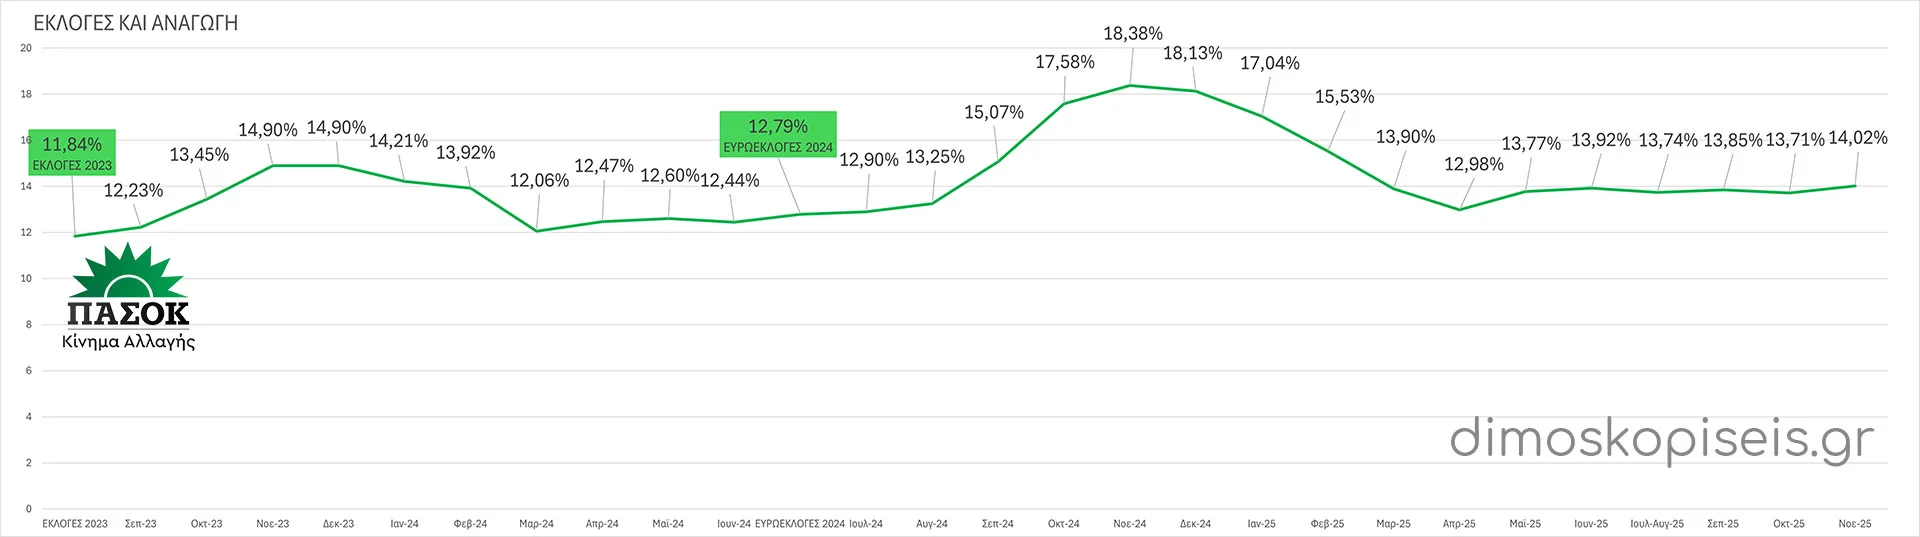
Task: Click the 12,98% data label
Action: point(1473,164)
